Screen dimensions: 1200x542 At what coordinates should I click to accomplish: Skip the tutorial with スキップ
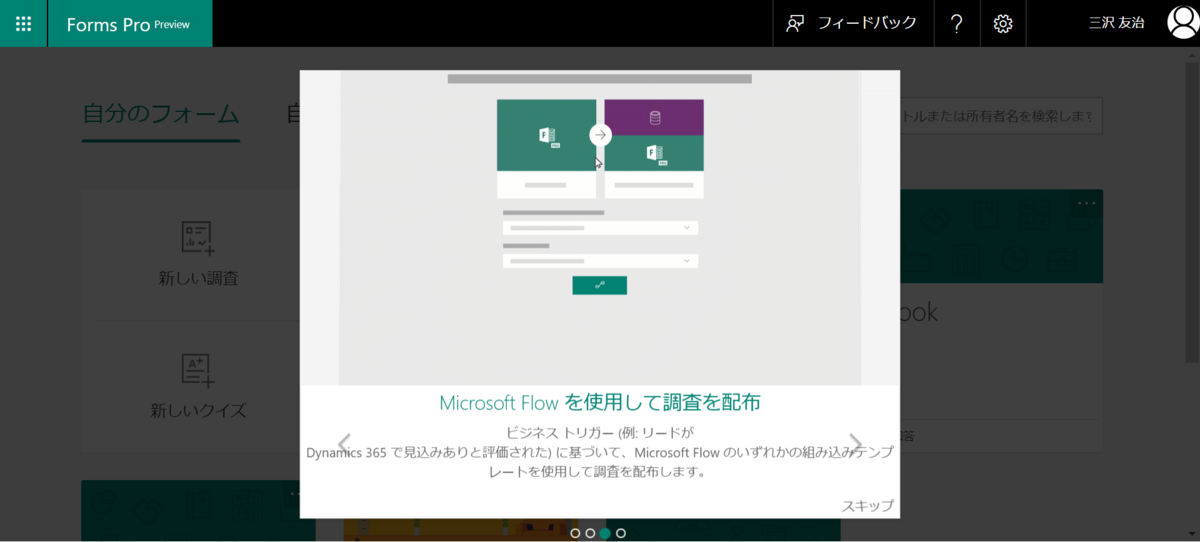(x=867, y=505)
